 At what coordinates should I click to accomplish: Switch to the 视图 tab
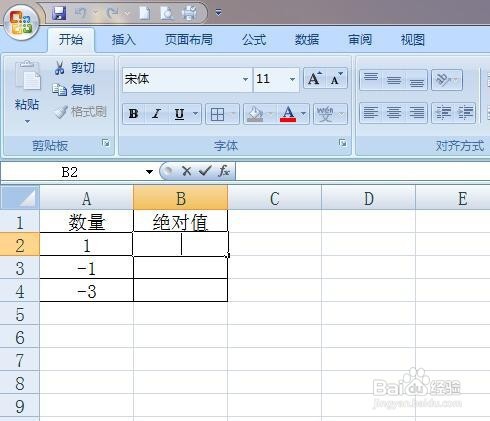[413, 40]
